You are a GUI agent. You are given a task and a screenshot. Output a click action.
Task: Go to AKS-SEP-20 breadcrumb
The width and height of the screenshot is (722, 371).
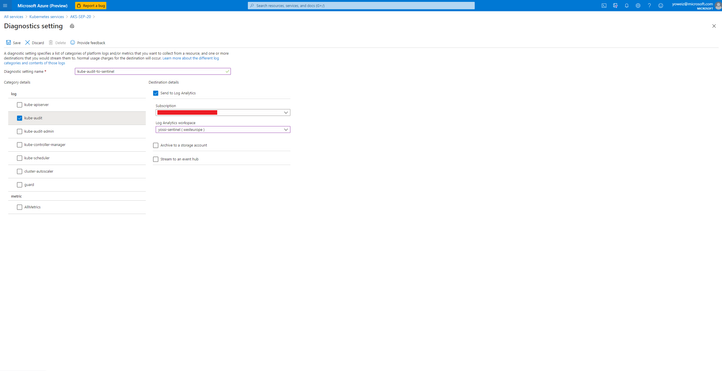click(x=80, y=17)
